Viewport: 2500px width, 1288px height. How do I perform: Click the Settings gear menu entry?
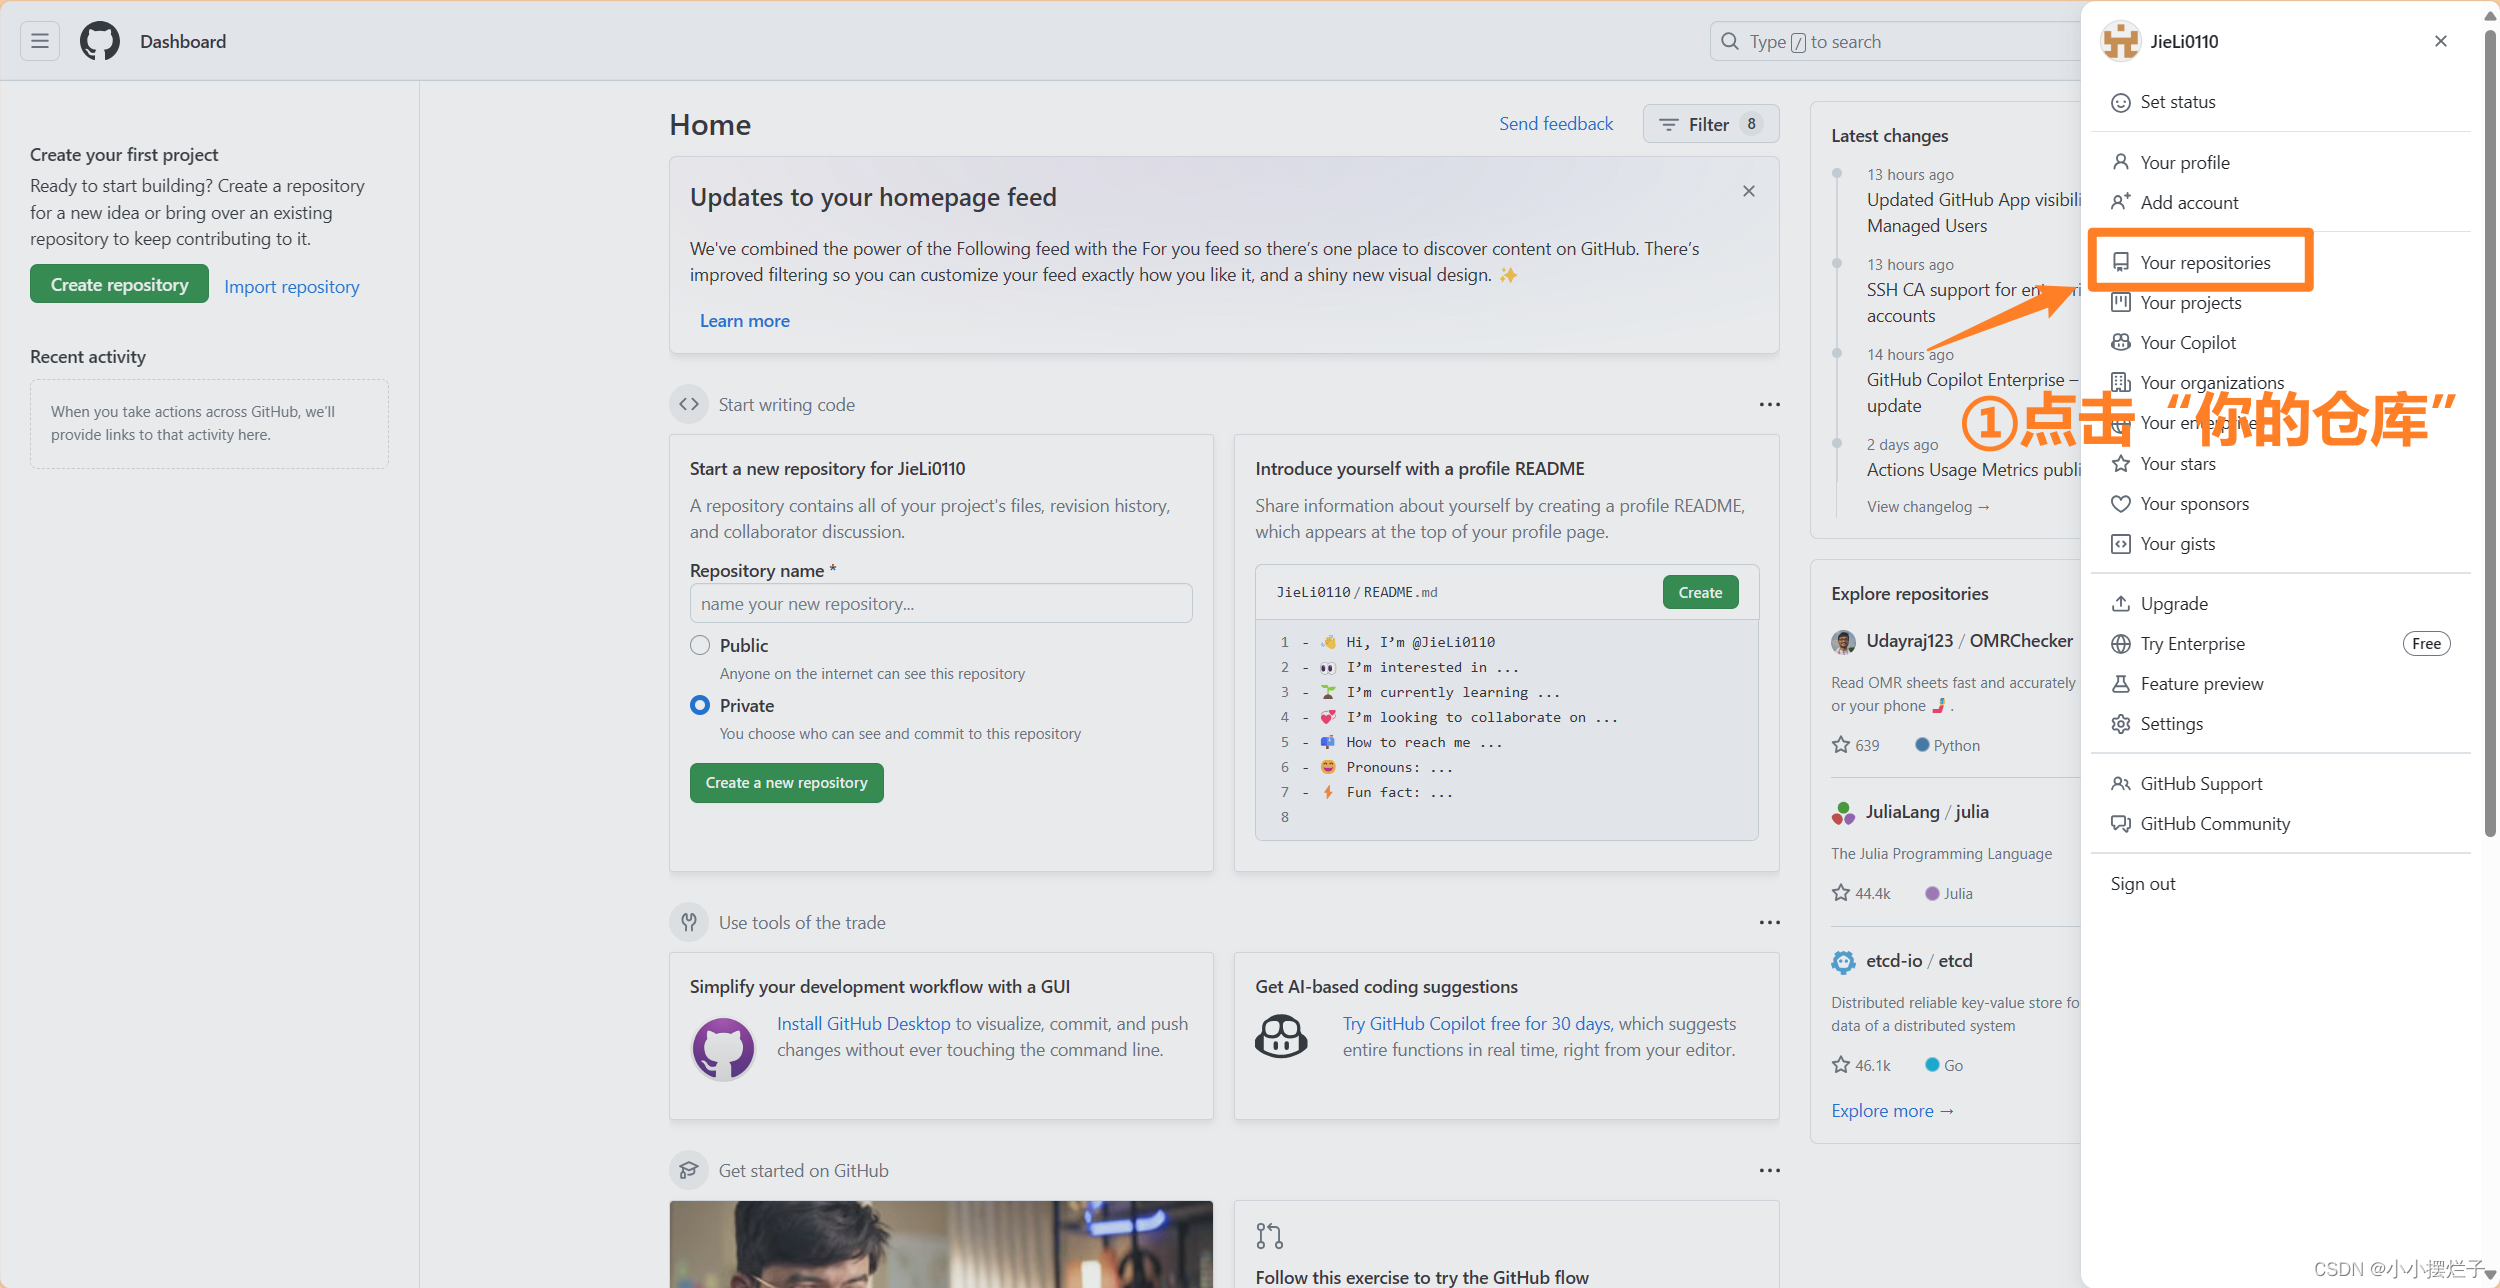pyautogui.click(x=2171, y=723)
